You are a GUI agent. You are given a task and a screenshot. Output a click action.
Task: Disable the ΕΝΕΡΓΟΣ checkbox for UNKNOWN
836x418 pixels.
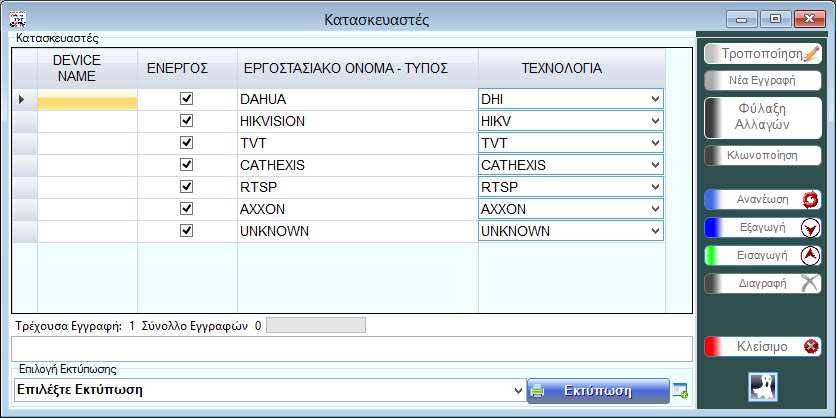coord(186,231)
